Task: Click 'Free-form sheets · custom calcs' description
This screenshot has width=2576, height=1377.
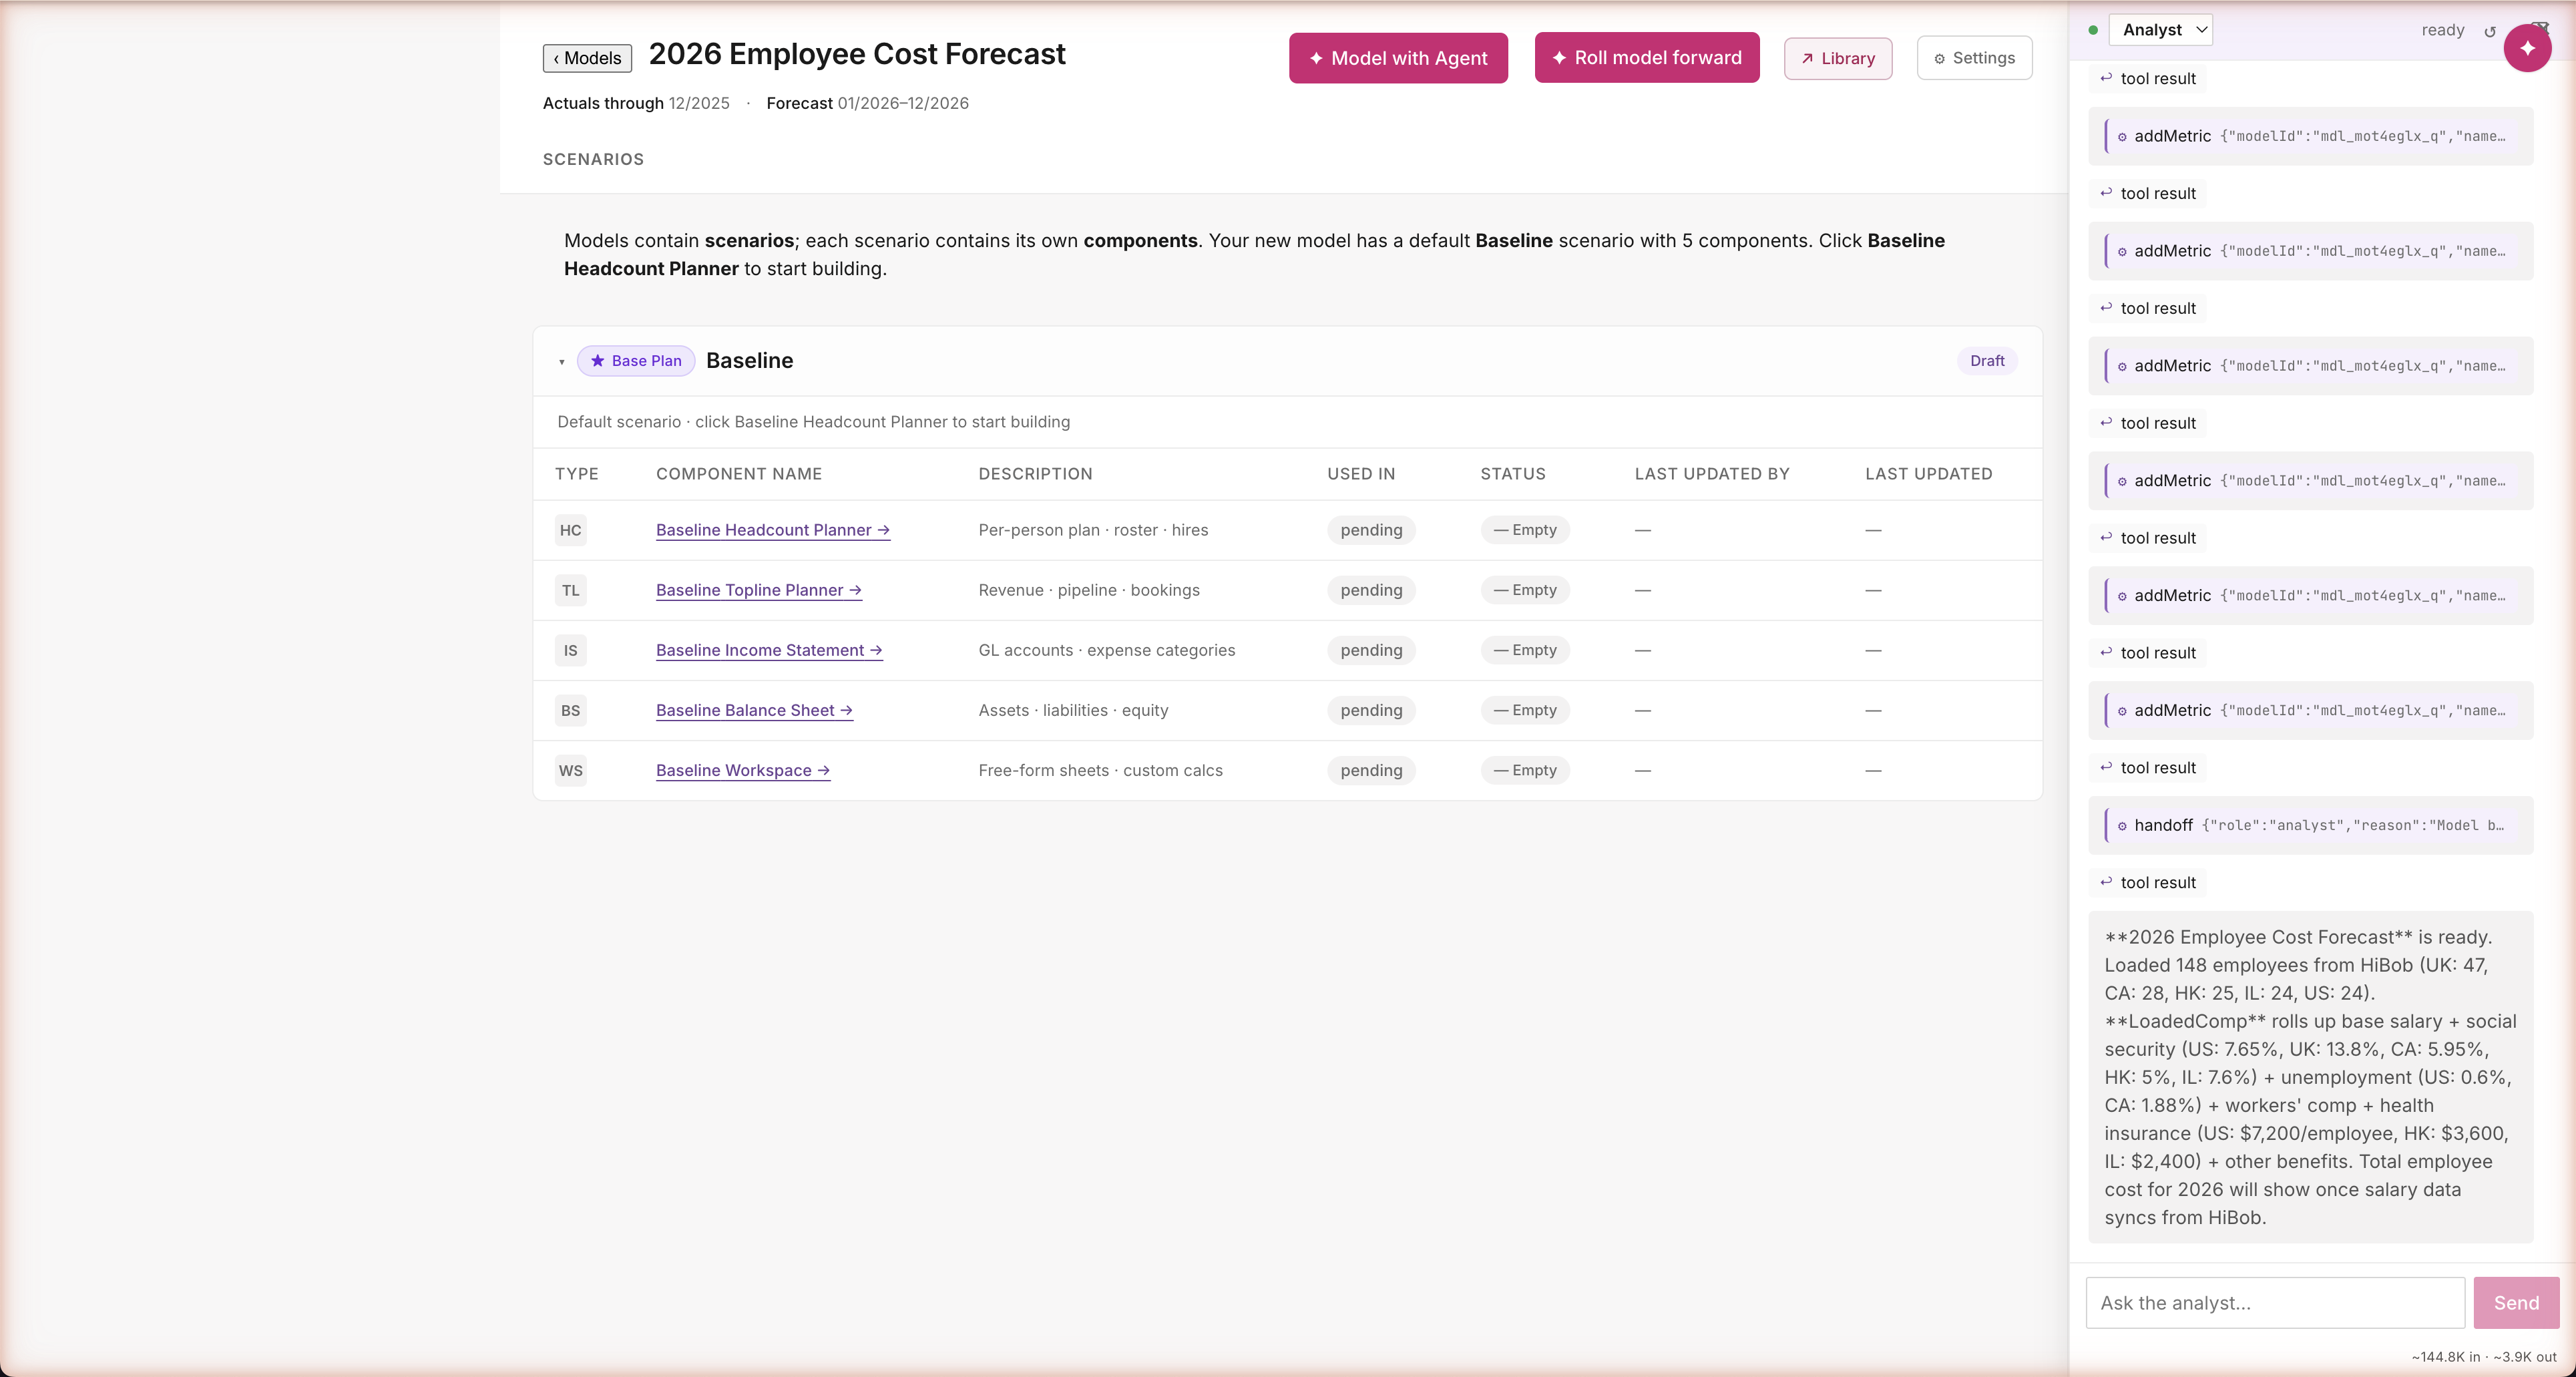Action: pos(1100,770)
